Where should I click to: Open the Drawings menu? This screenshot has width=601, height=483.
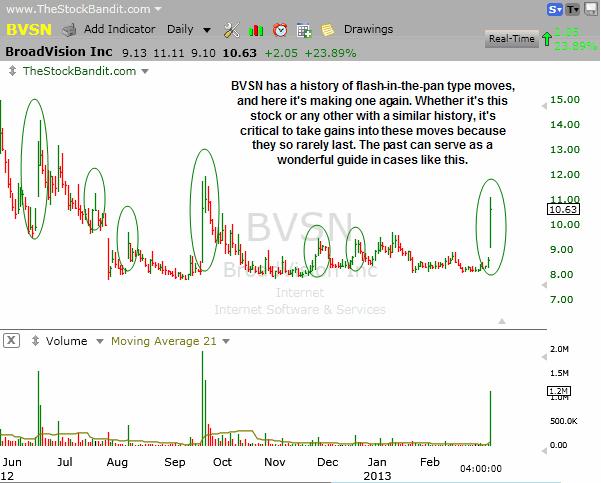click(x=366, y=30)
